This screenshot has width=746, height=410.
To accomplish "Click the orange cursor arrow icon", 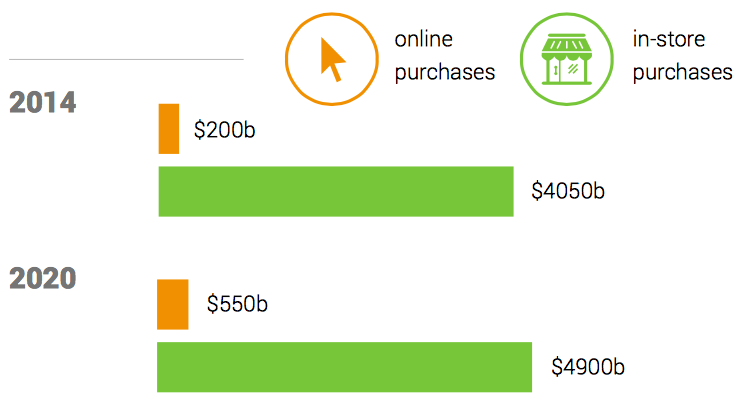I will click(x=332, y=60).
